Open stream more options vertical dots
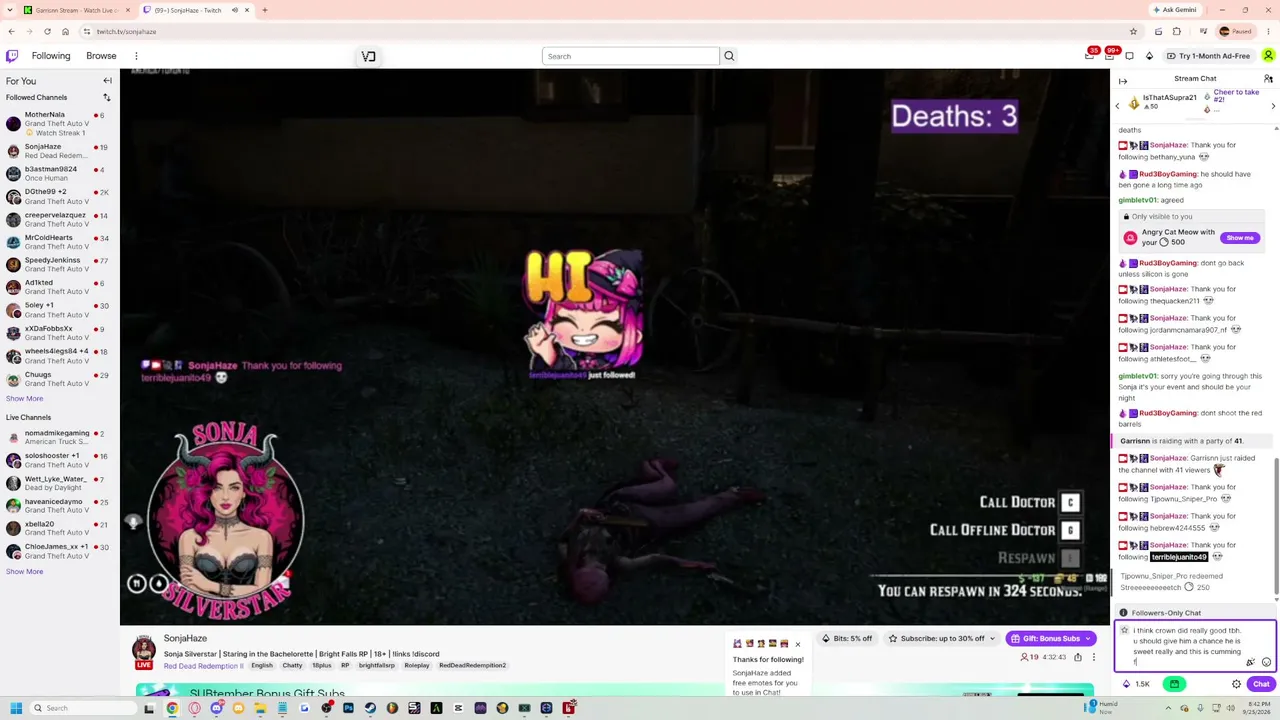The height and width of the screenshot is (720, 1280). point(1094,657)
